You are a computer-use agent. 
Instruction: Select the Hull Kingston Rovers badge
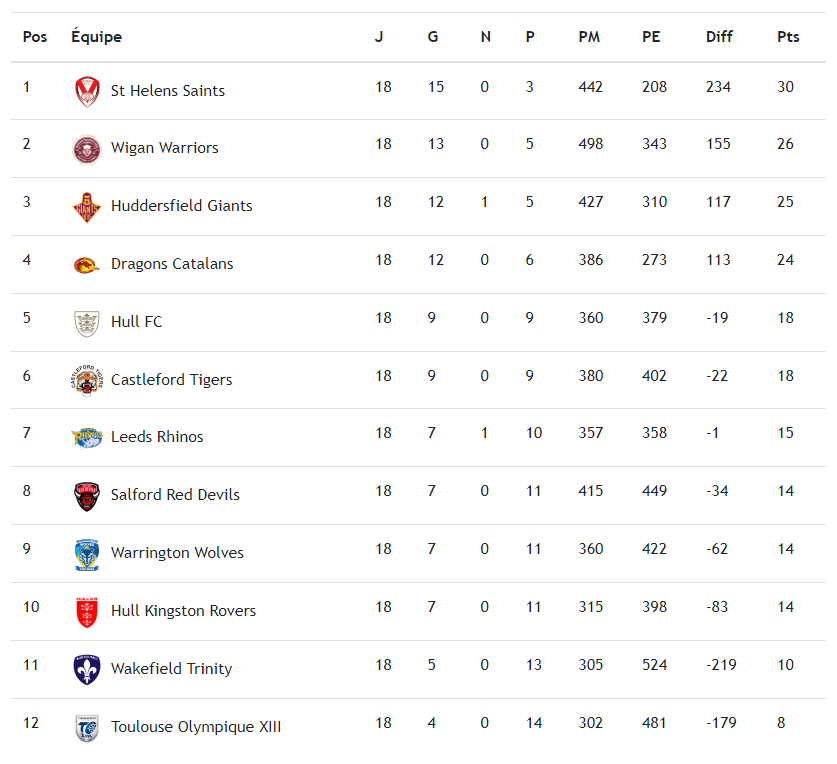point(87,611)
